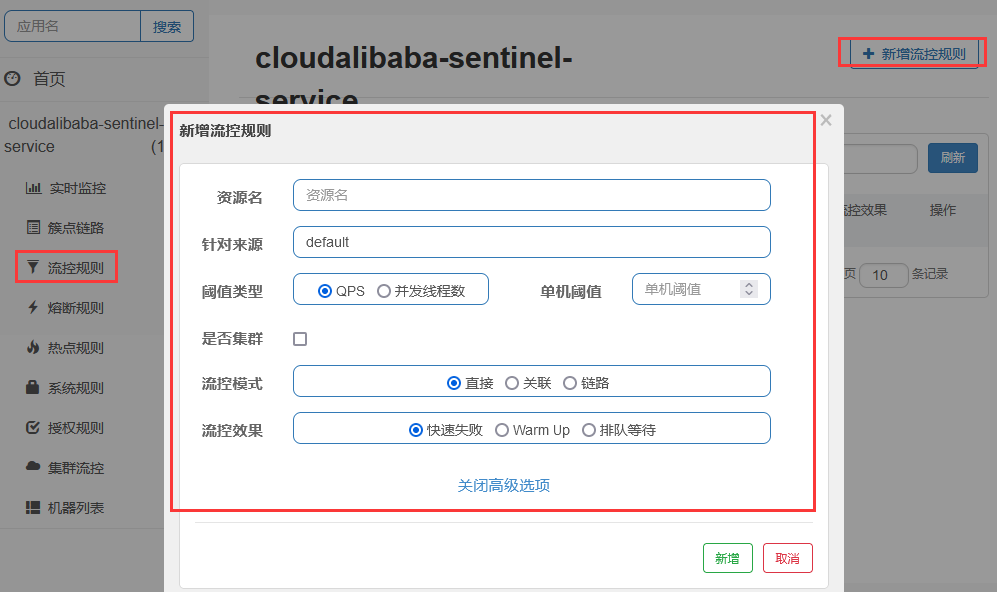This screenshot has width=997, height=592.
Task: Select 关联 flow control mode
Action: coord(512,383)
